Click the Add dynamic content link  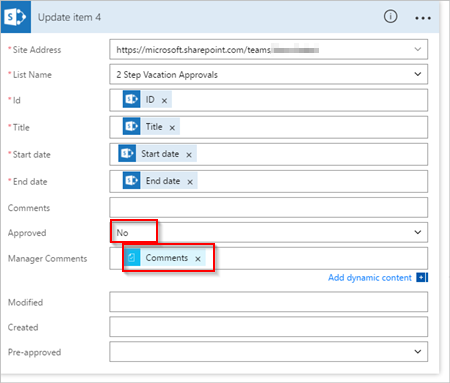coord(370,278)
